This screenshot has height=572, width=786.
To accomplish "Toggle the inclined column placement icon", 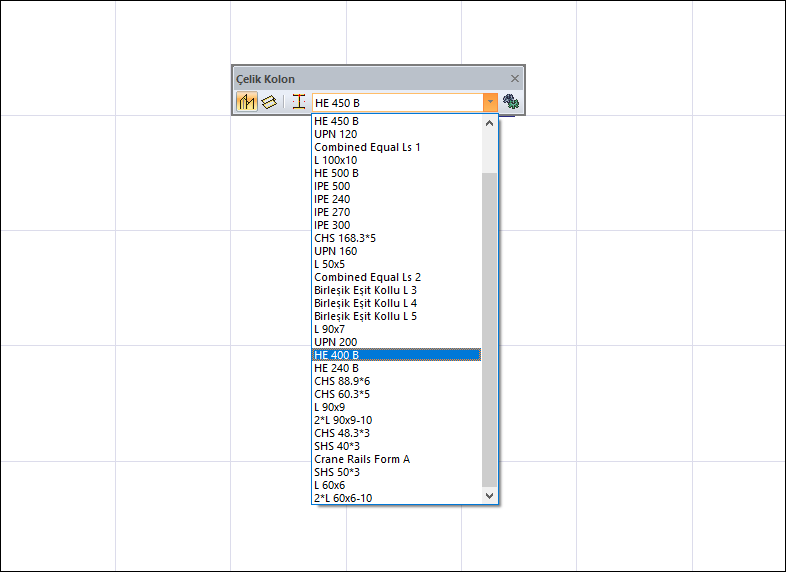I will pyautogui.click(x=269, y=102).
